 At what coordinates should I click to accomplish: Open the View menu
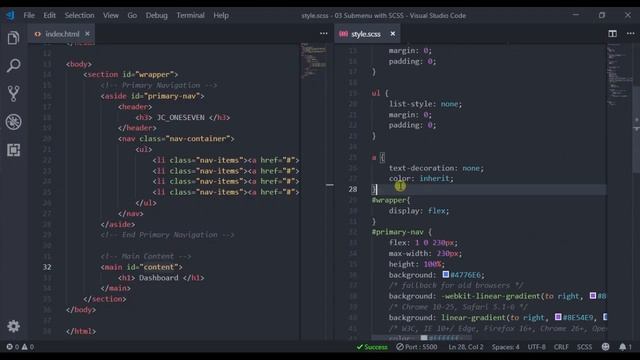(x=111, y=16)
